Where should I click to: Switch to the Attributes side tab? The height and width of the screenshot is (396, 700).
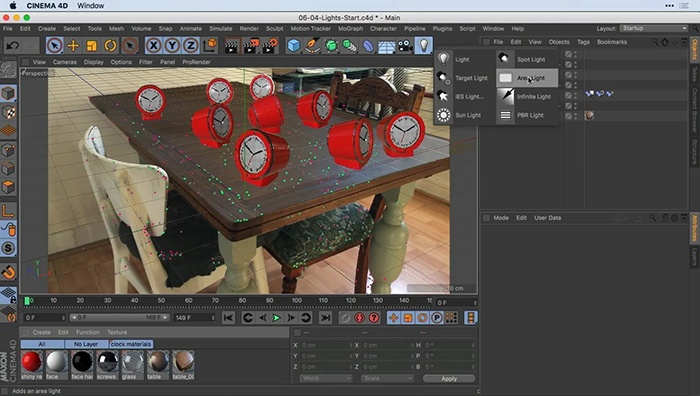695,228
